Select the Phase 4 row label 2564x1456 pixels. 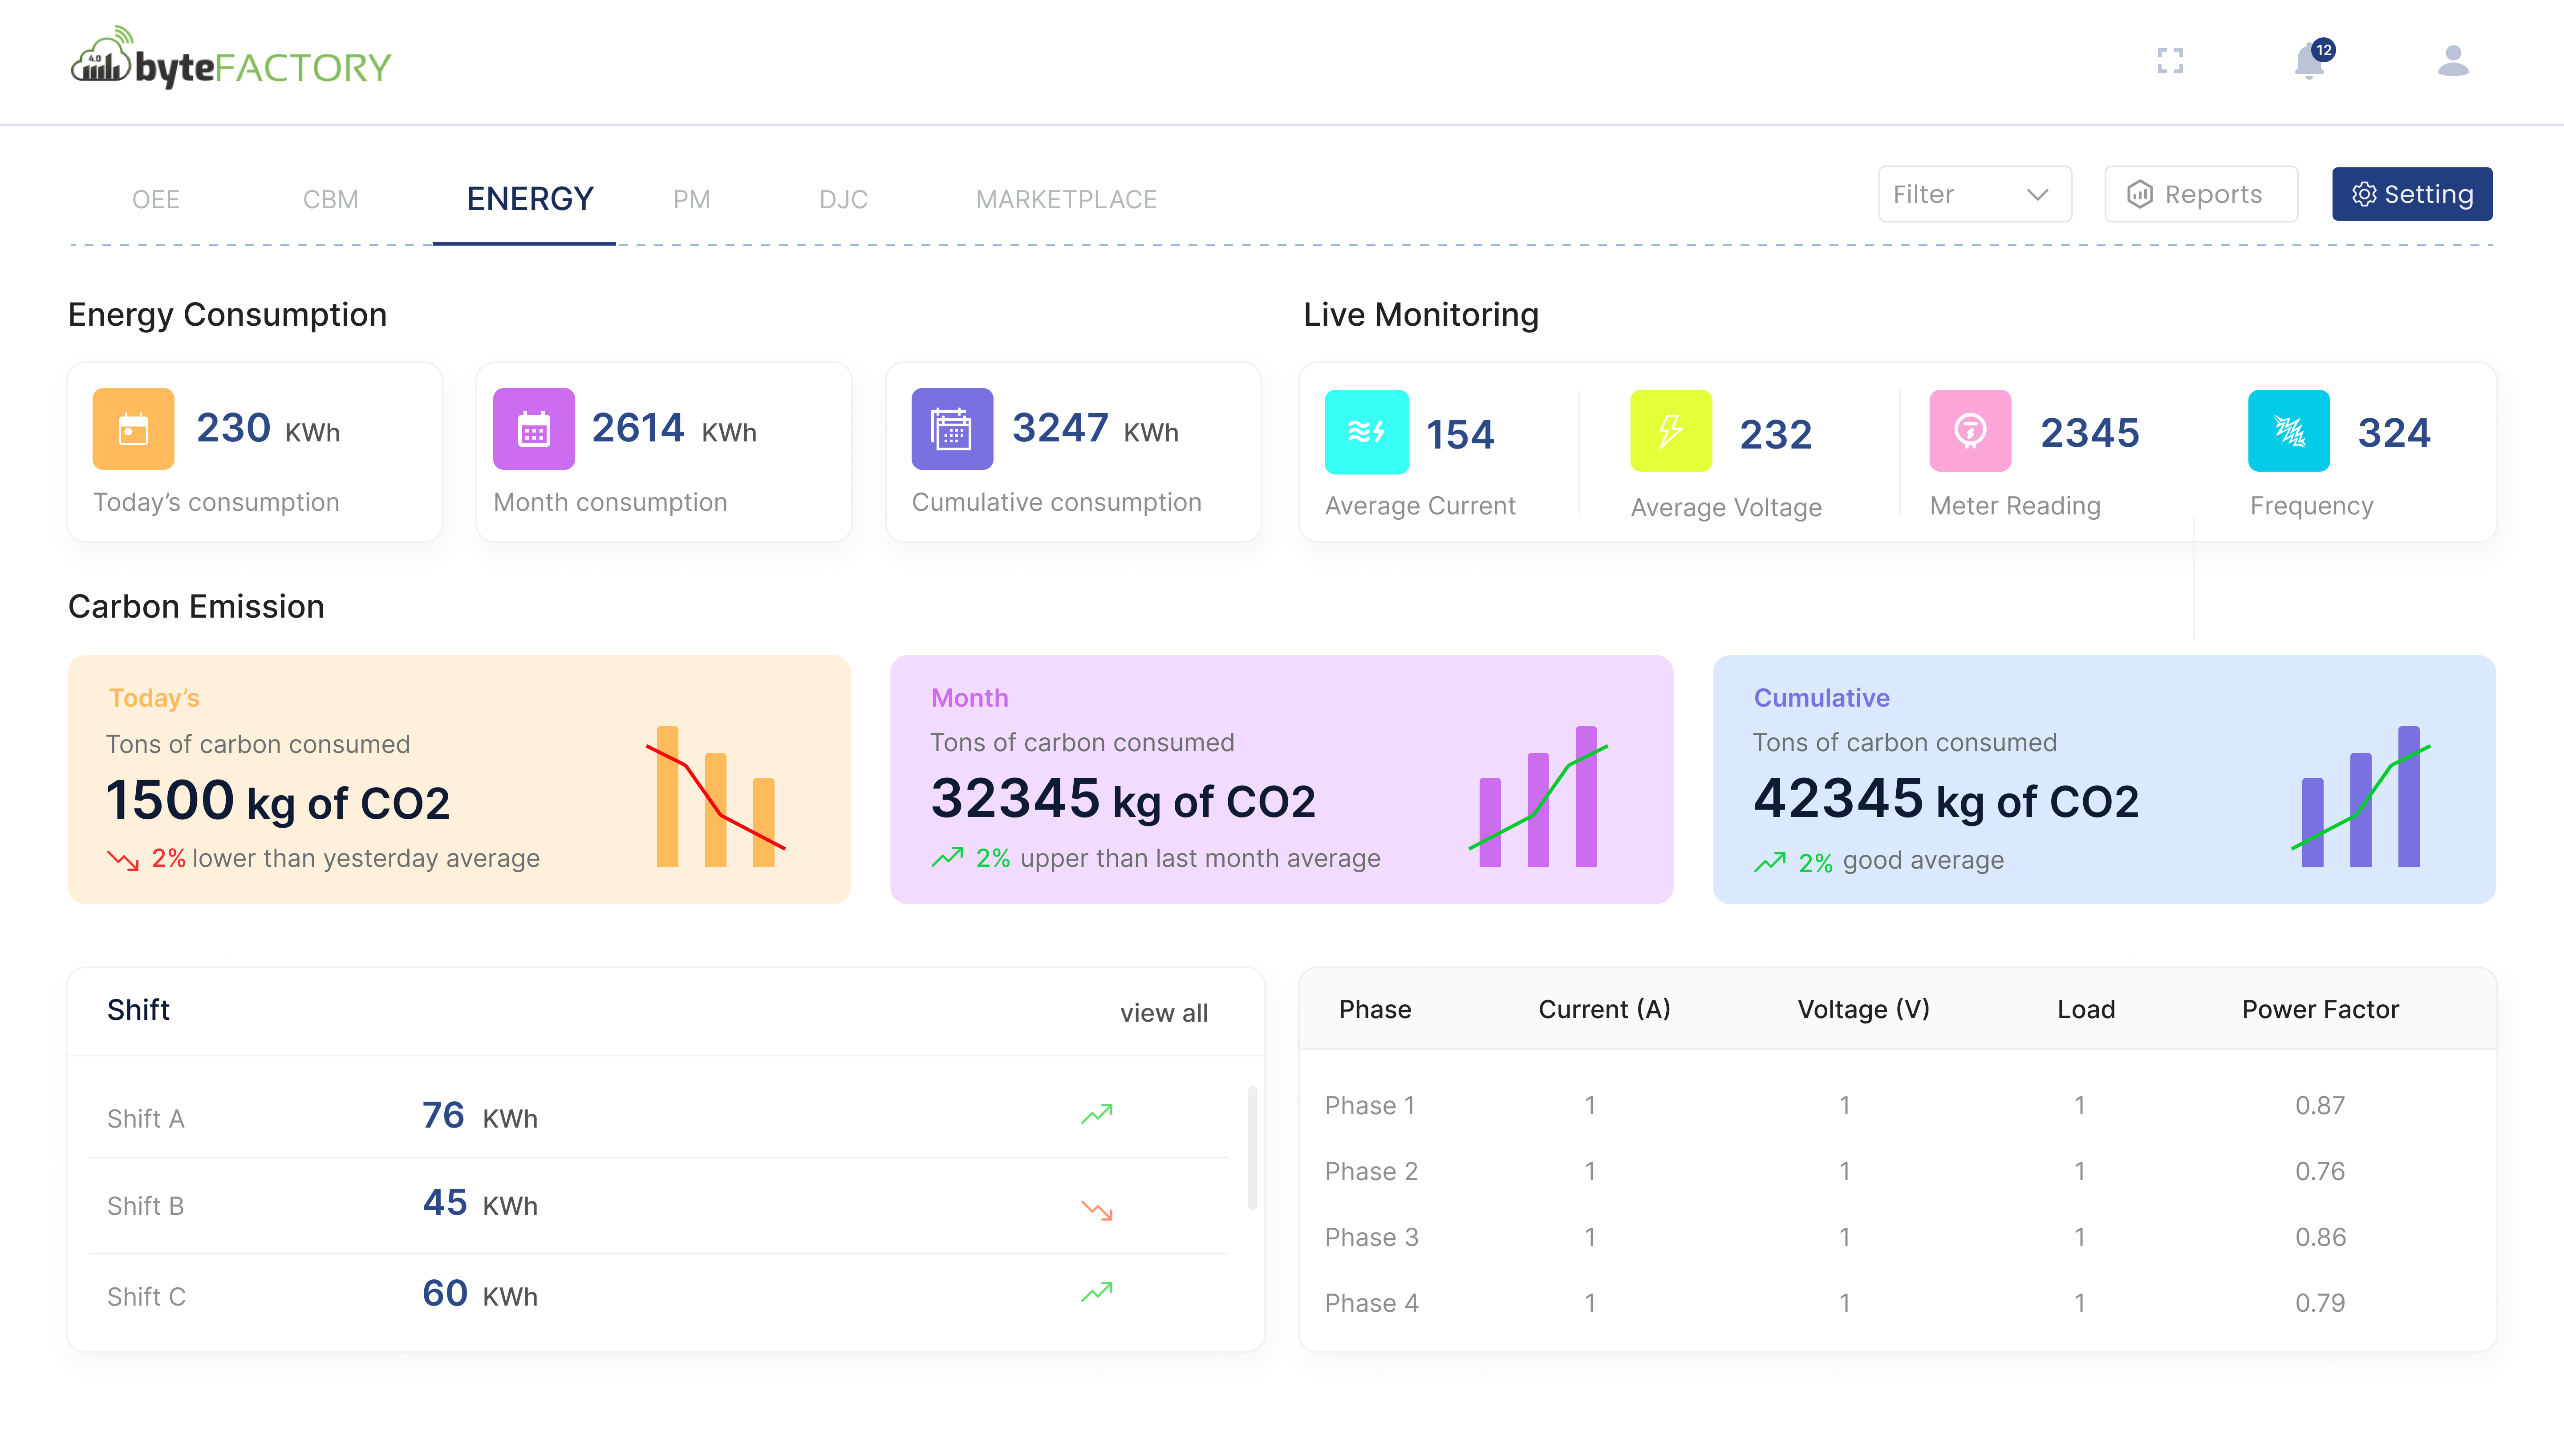1371,1304
